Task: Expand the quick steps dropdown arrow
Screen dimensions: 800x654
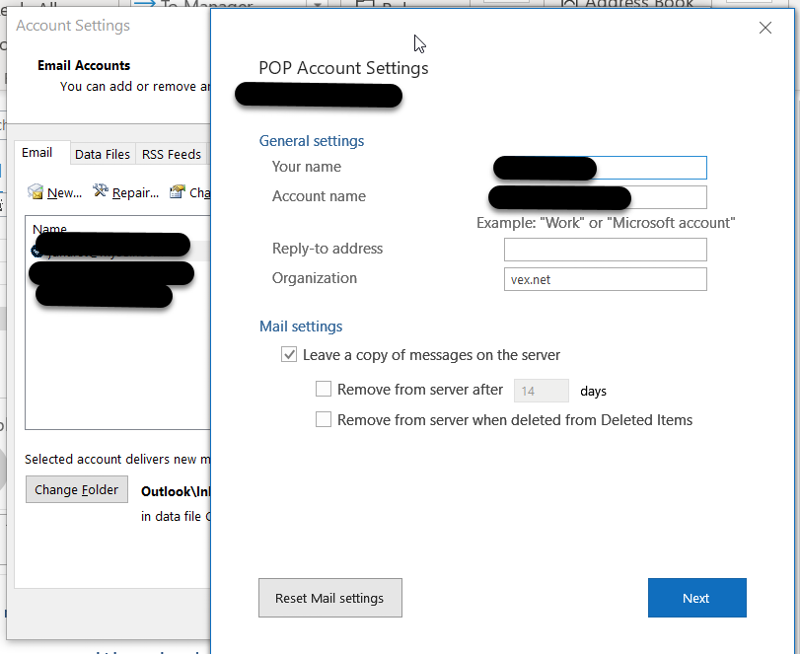Action: [x=317, y=5]
